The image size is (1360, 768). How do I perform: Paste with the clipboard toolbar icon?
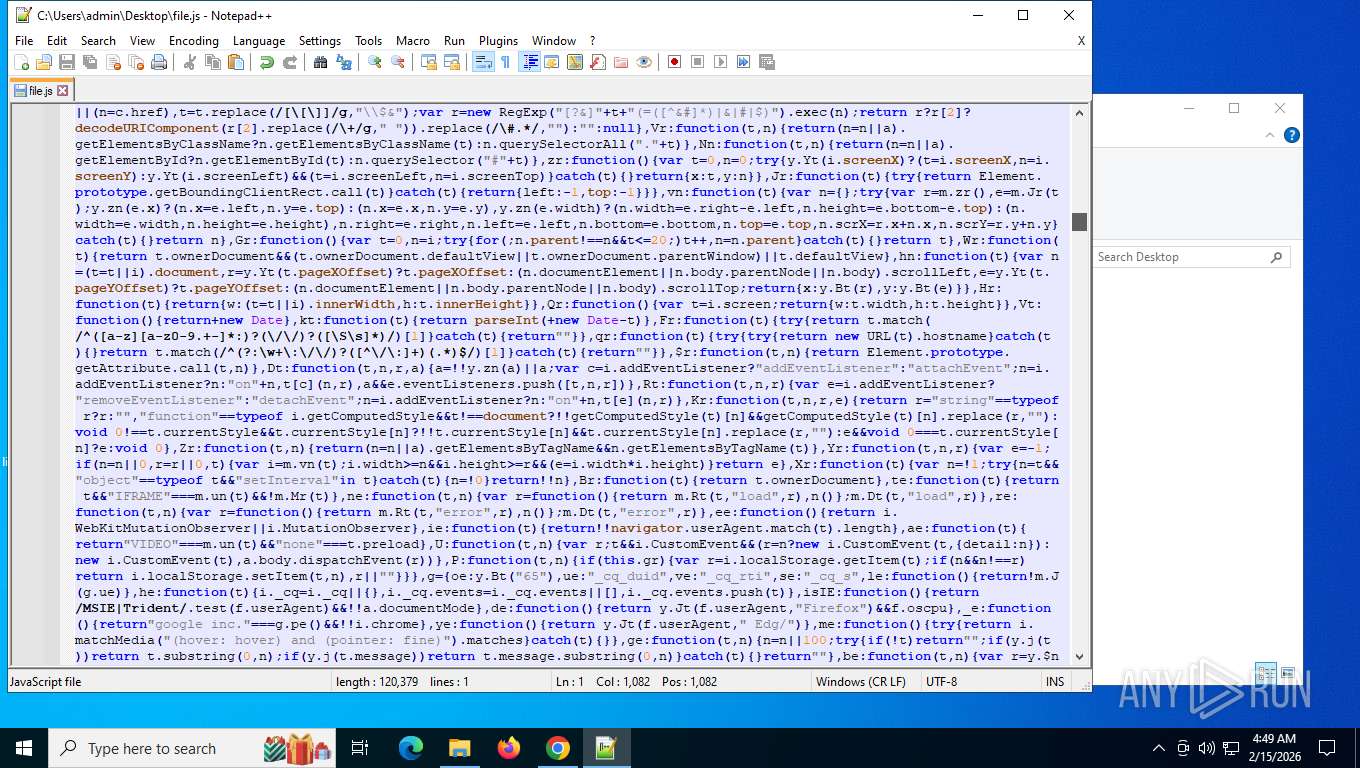(236, 62)
